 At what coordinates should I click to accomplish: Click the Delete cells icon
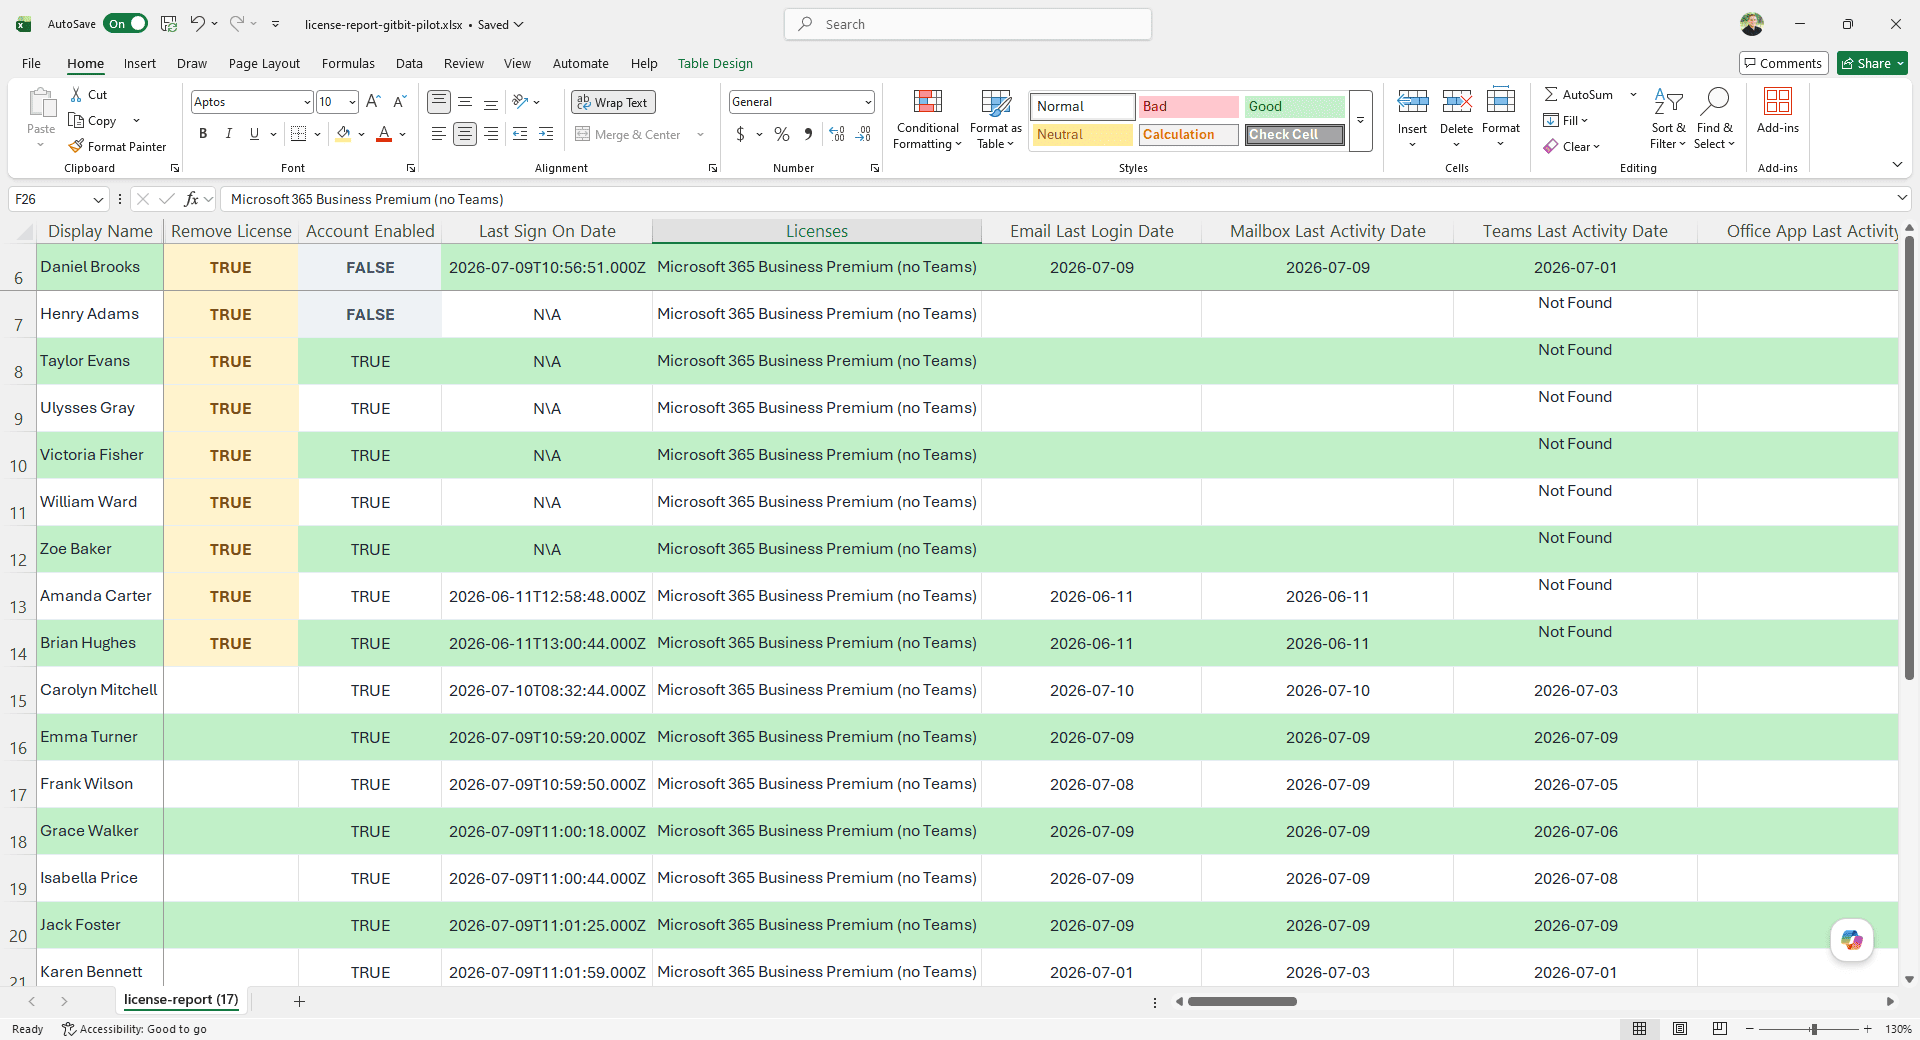[1456, 103]
